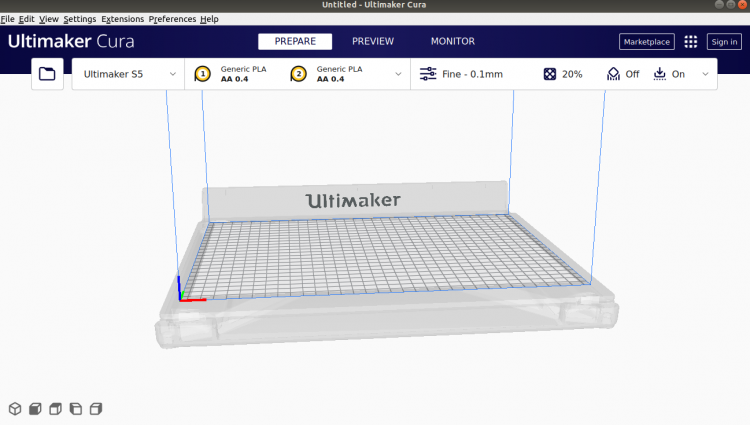Image resolution: width=750 pixels, height=425 pixels.
Task: Click the Sign in button
Action: tap(724, 42)
